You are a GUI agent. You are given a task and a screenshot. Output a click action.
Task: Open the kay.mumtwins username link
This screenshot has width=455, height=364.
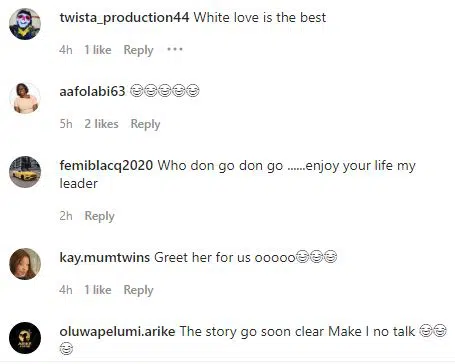click(x=105, y=257)
